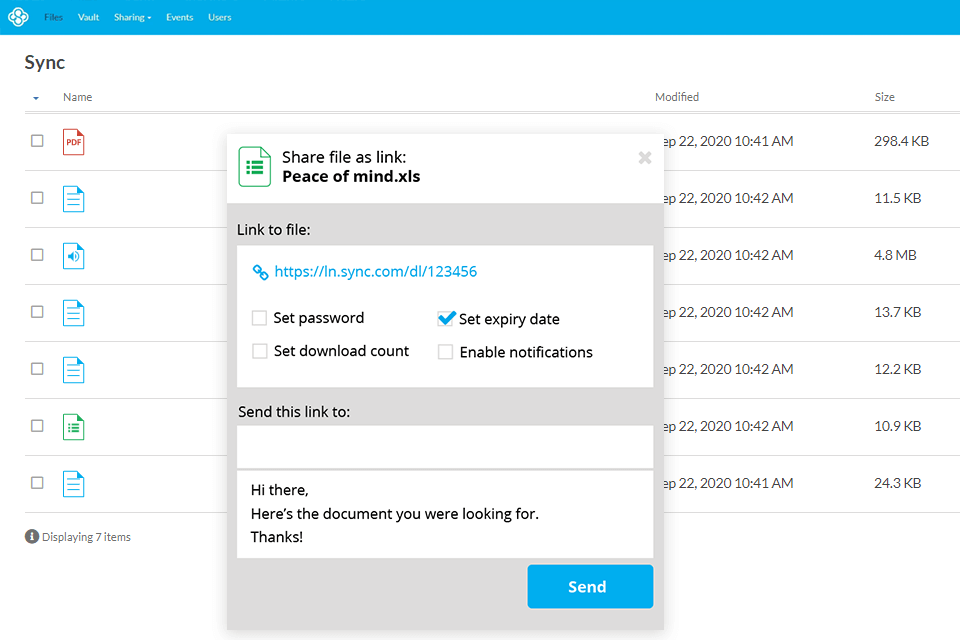Viewport: 960px width, 640px height.
Task: Click the spreadsheet icon in share dialog header
Action: pyautogui.click(x=255, y=167)
